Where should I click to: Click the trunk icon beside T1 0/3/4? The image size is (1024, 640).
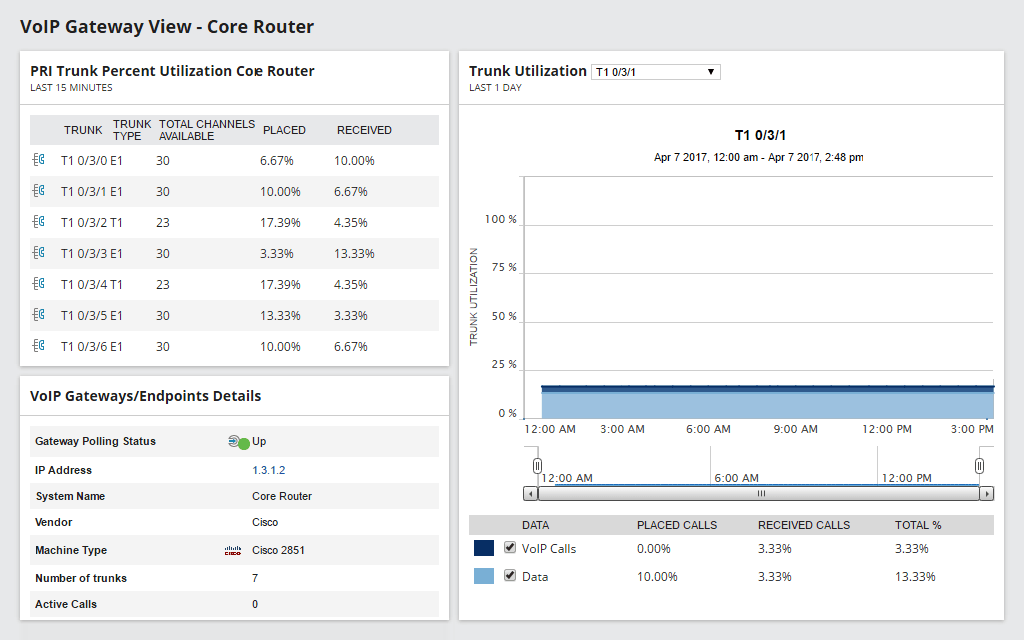40,285
